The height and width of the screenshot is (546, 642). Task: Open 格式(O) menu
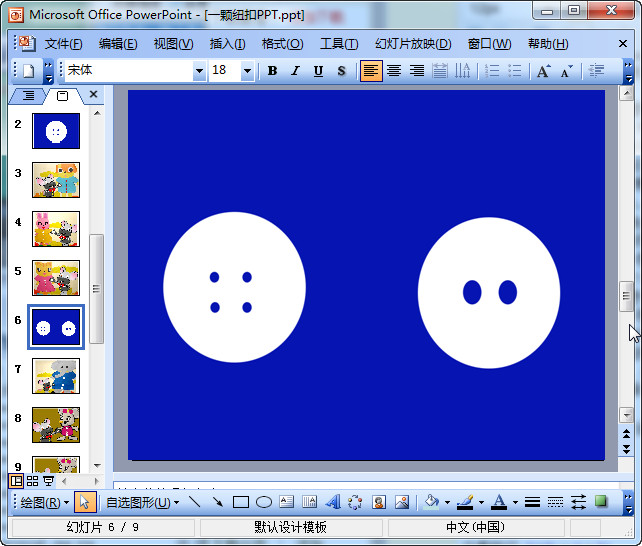283,43
